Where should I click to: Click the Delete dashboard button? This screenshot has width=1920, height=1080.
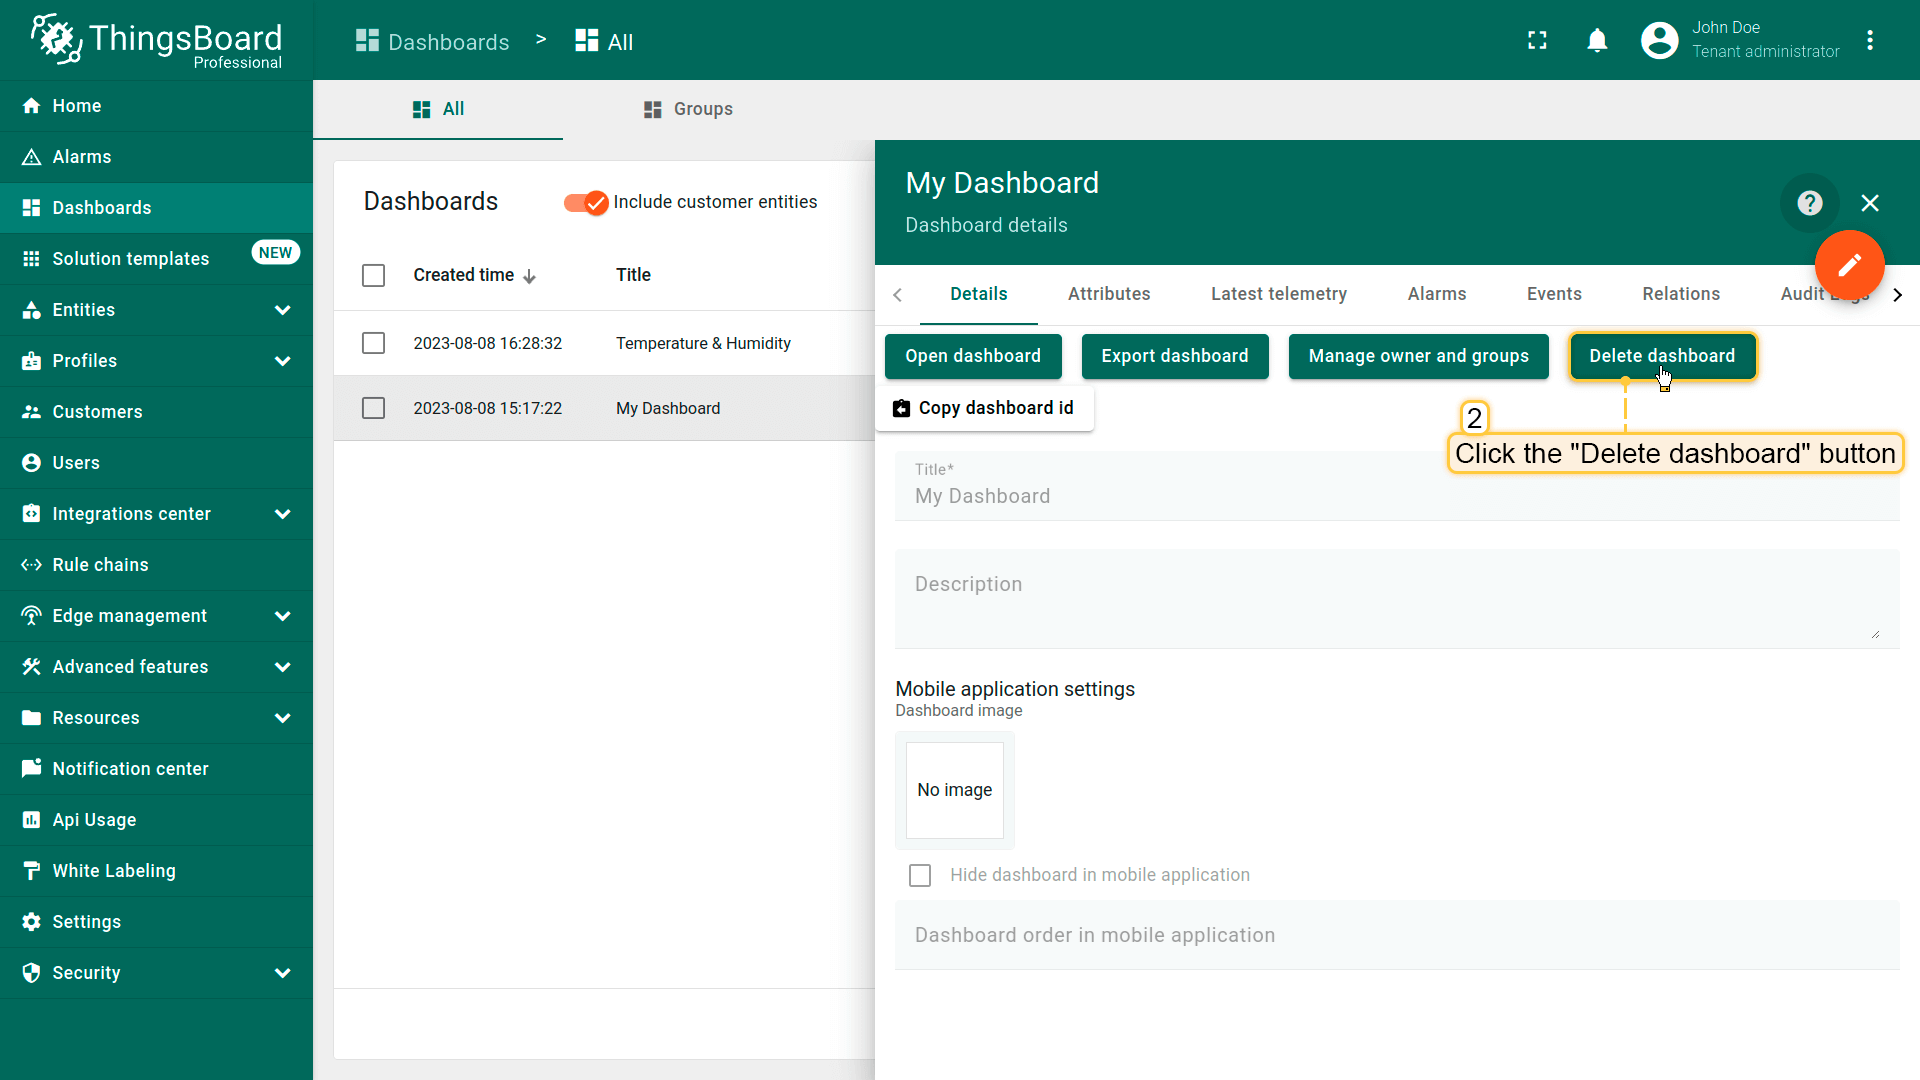(1661, 356)
